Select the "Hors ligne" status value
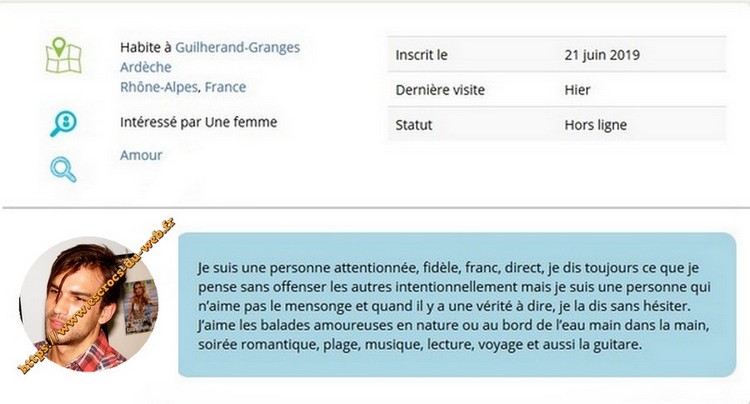This screenshot has width=750, height=404. (x=594, y=125)
